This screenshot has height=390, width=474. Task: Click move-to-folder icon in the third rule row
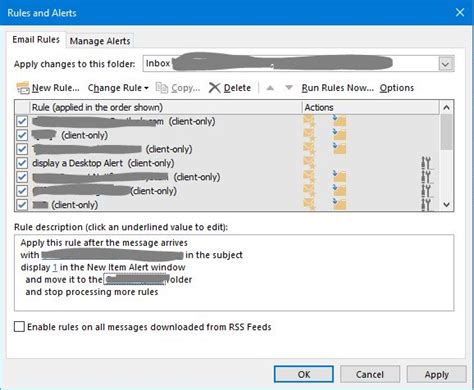click(339, 149)
